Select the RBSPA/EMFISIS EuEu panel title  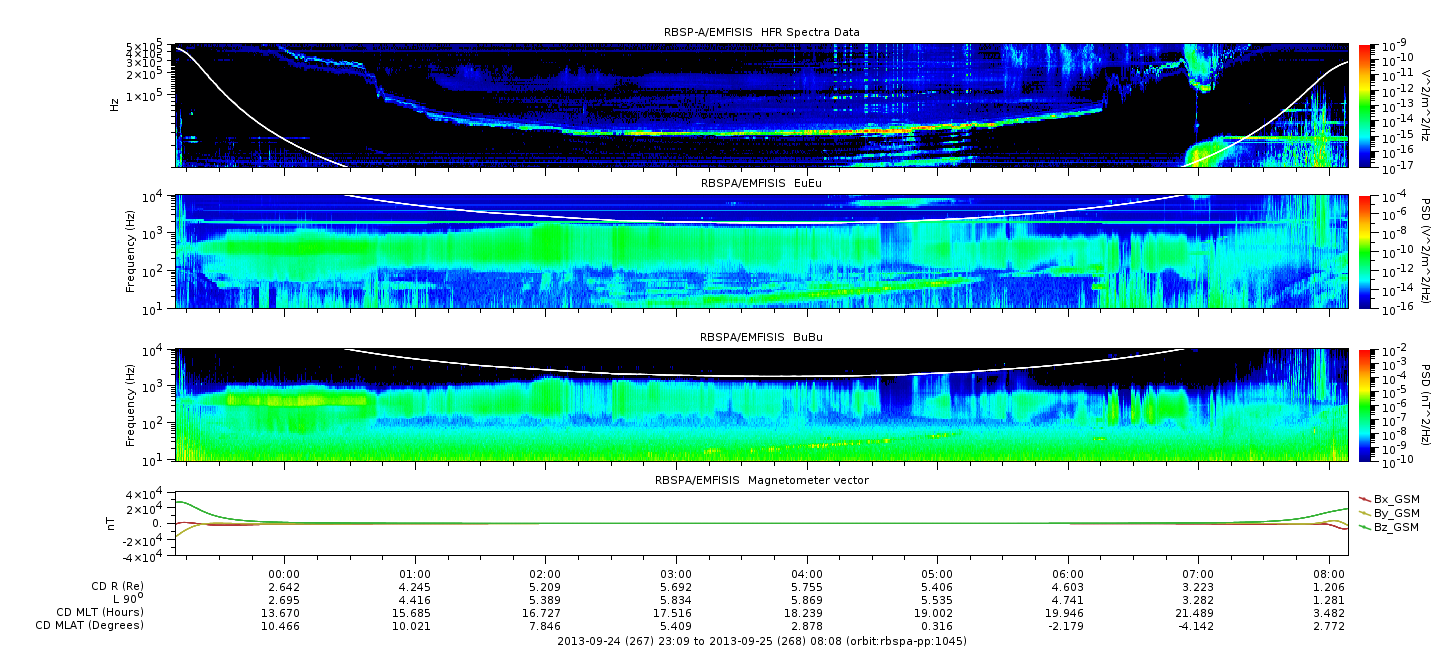pos(761,183)
